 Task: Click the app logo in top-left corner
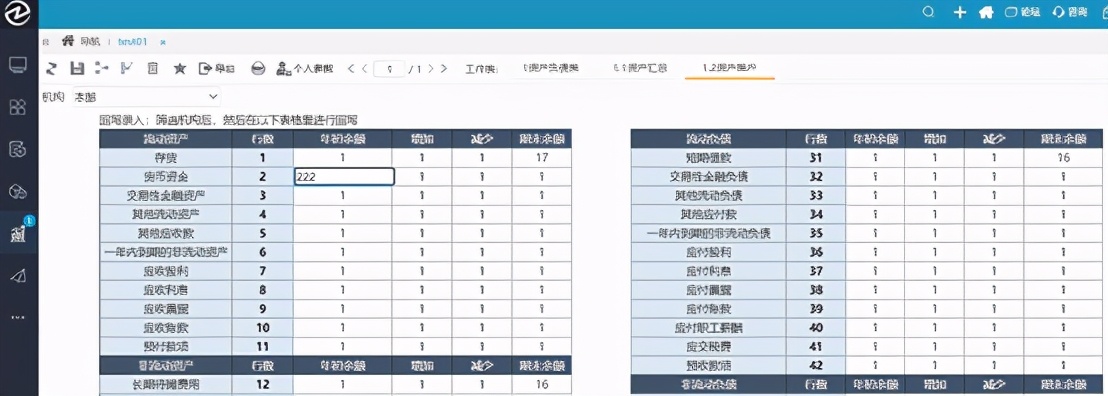pyautogui.click(x=18, y=14)
